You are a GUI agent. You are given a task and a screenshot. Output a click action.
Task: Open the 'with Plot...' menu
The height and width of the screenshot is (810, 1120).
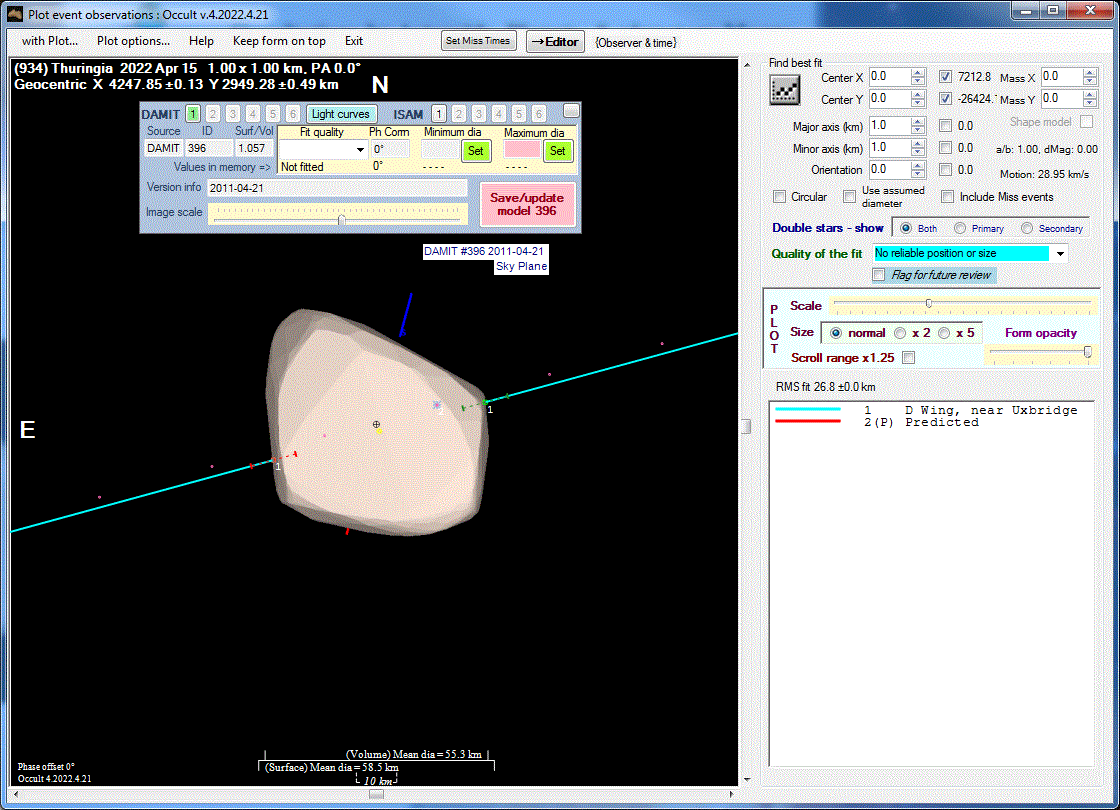point(50,41)
